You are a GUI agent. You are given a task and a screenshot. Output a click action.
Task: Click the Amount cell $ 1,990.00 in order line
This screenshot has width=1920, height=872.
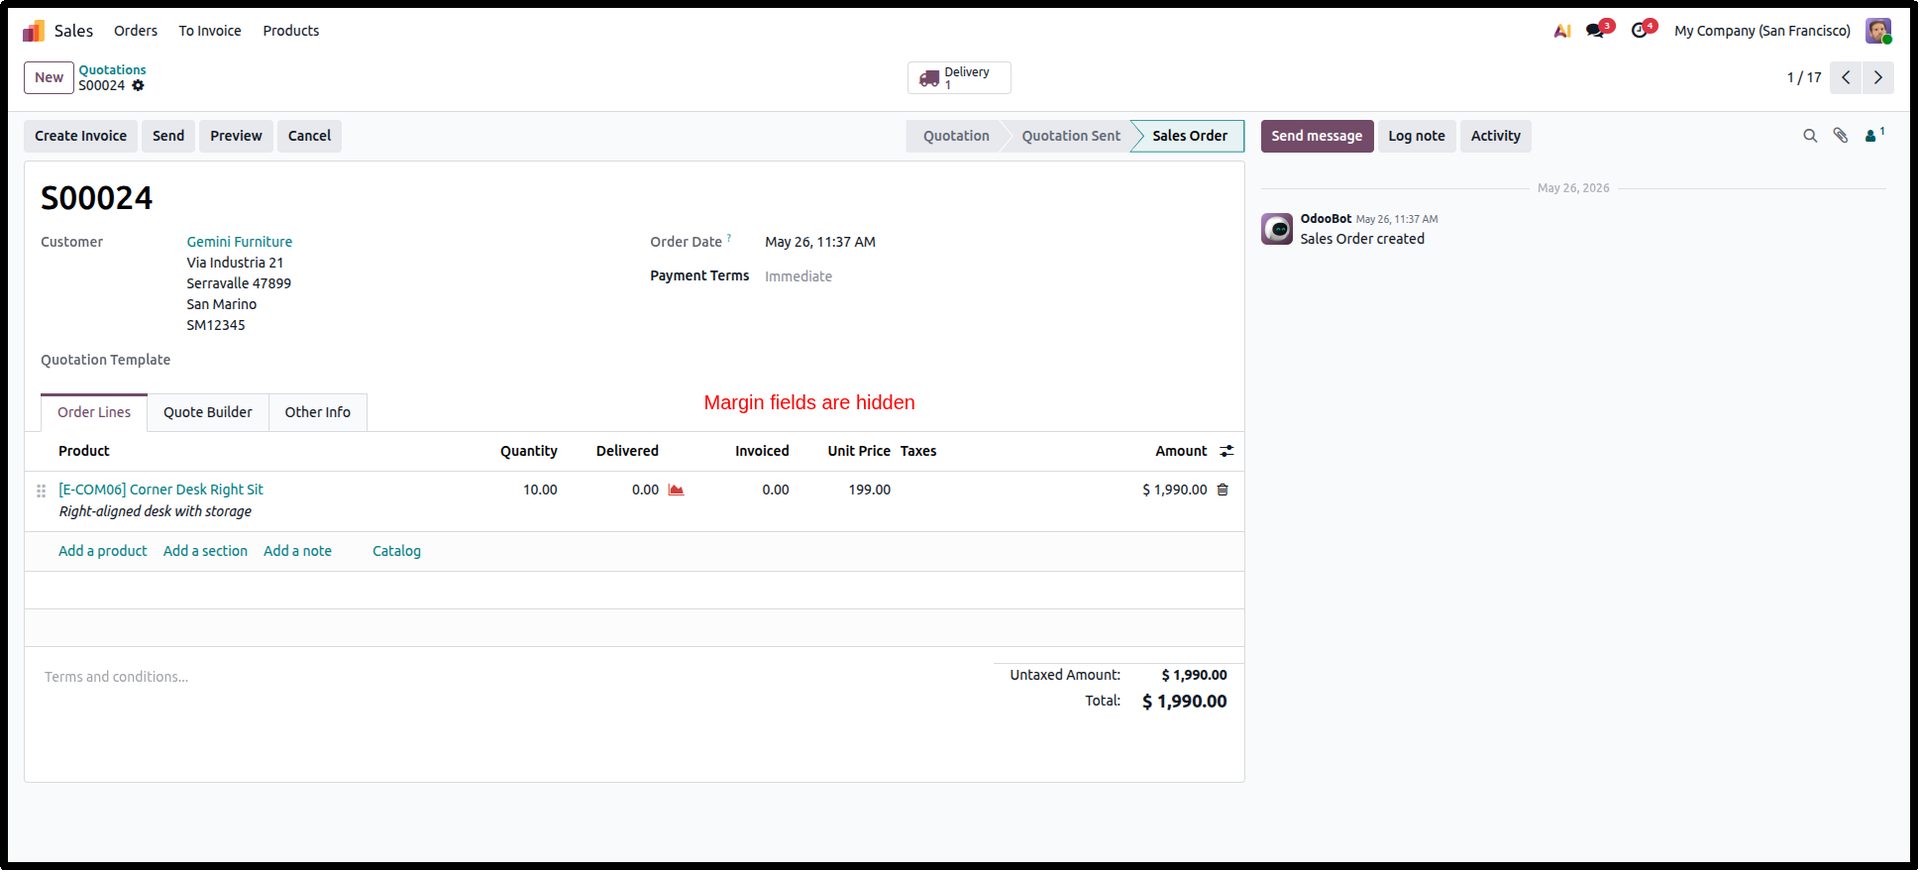1174,490
